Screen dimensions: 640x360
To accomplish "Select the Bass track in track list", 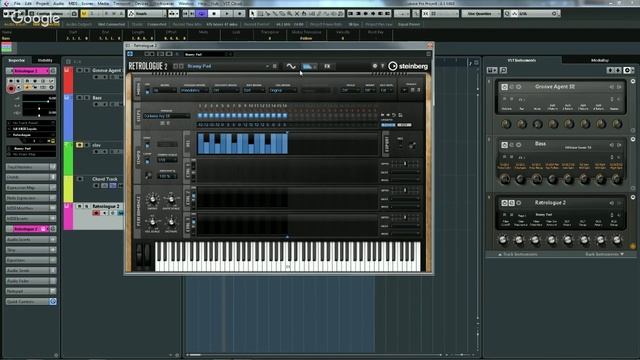I will [97, 98].
